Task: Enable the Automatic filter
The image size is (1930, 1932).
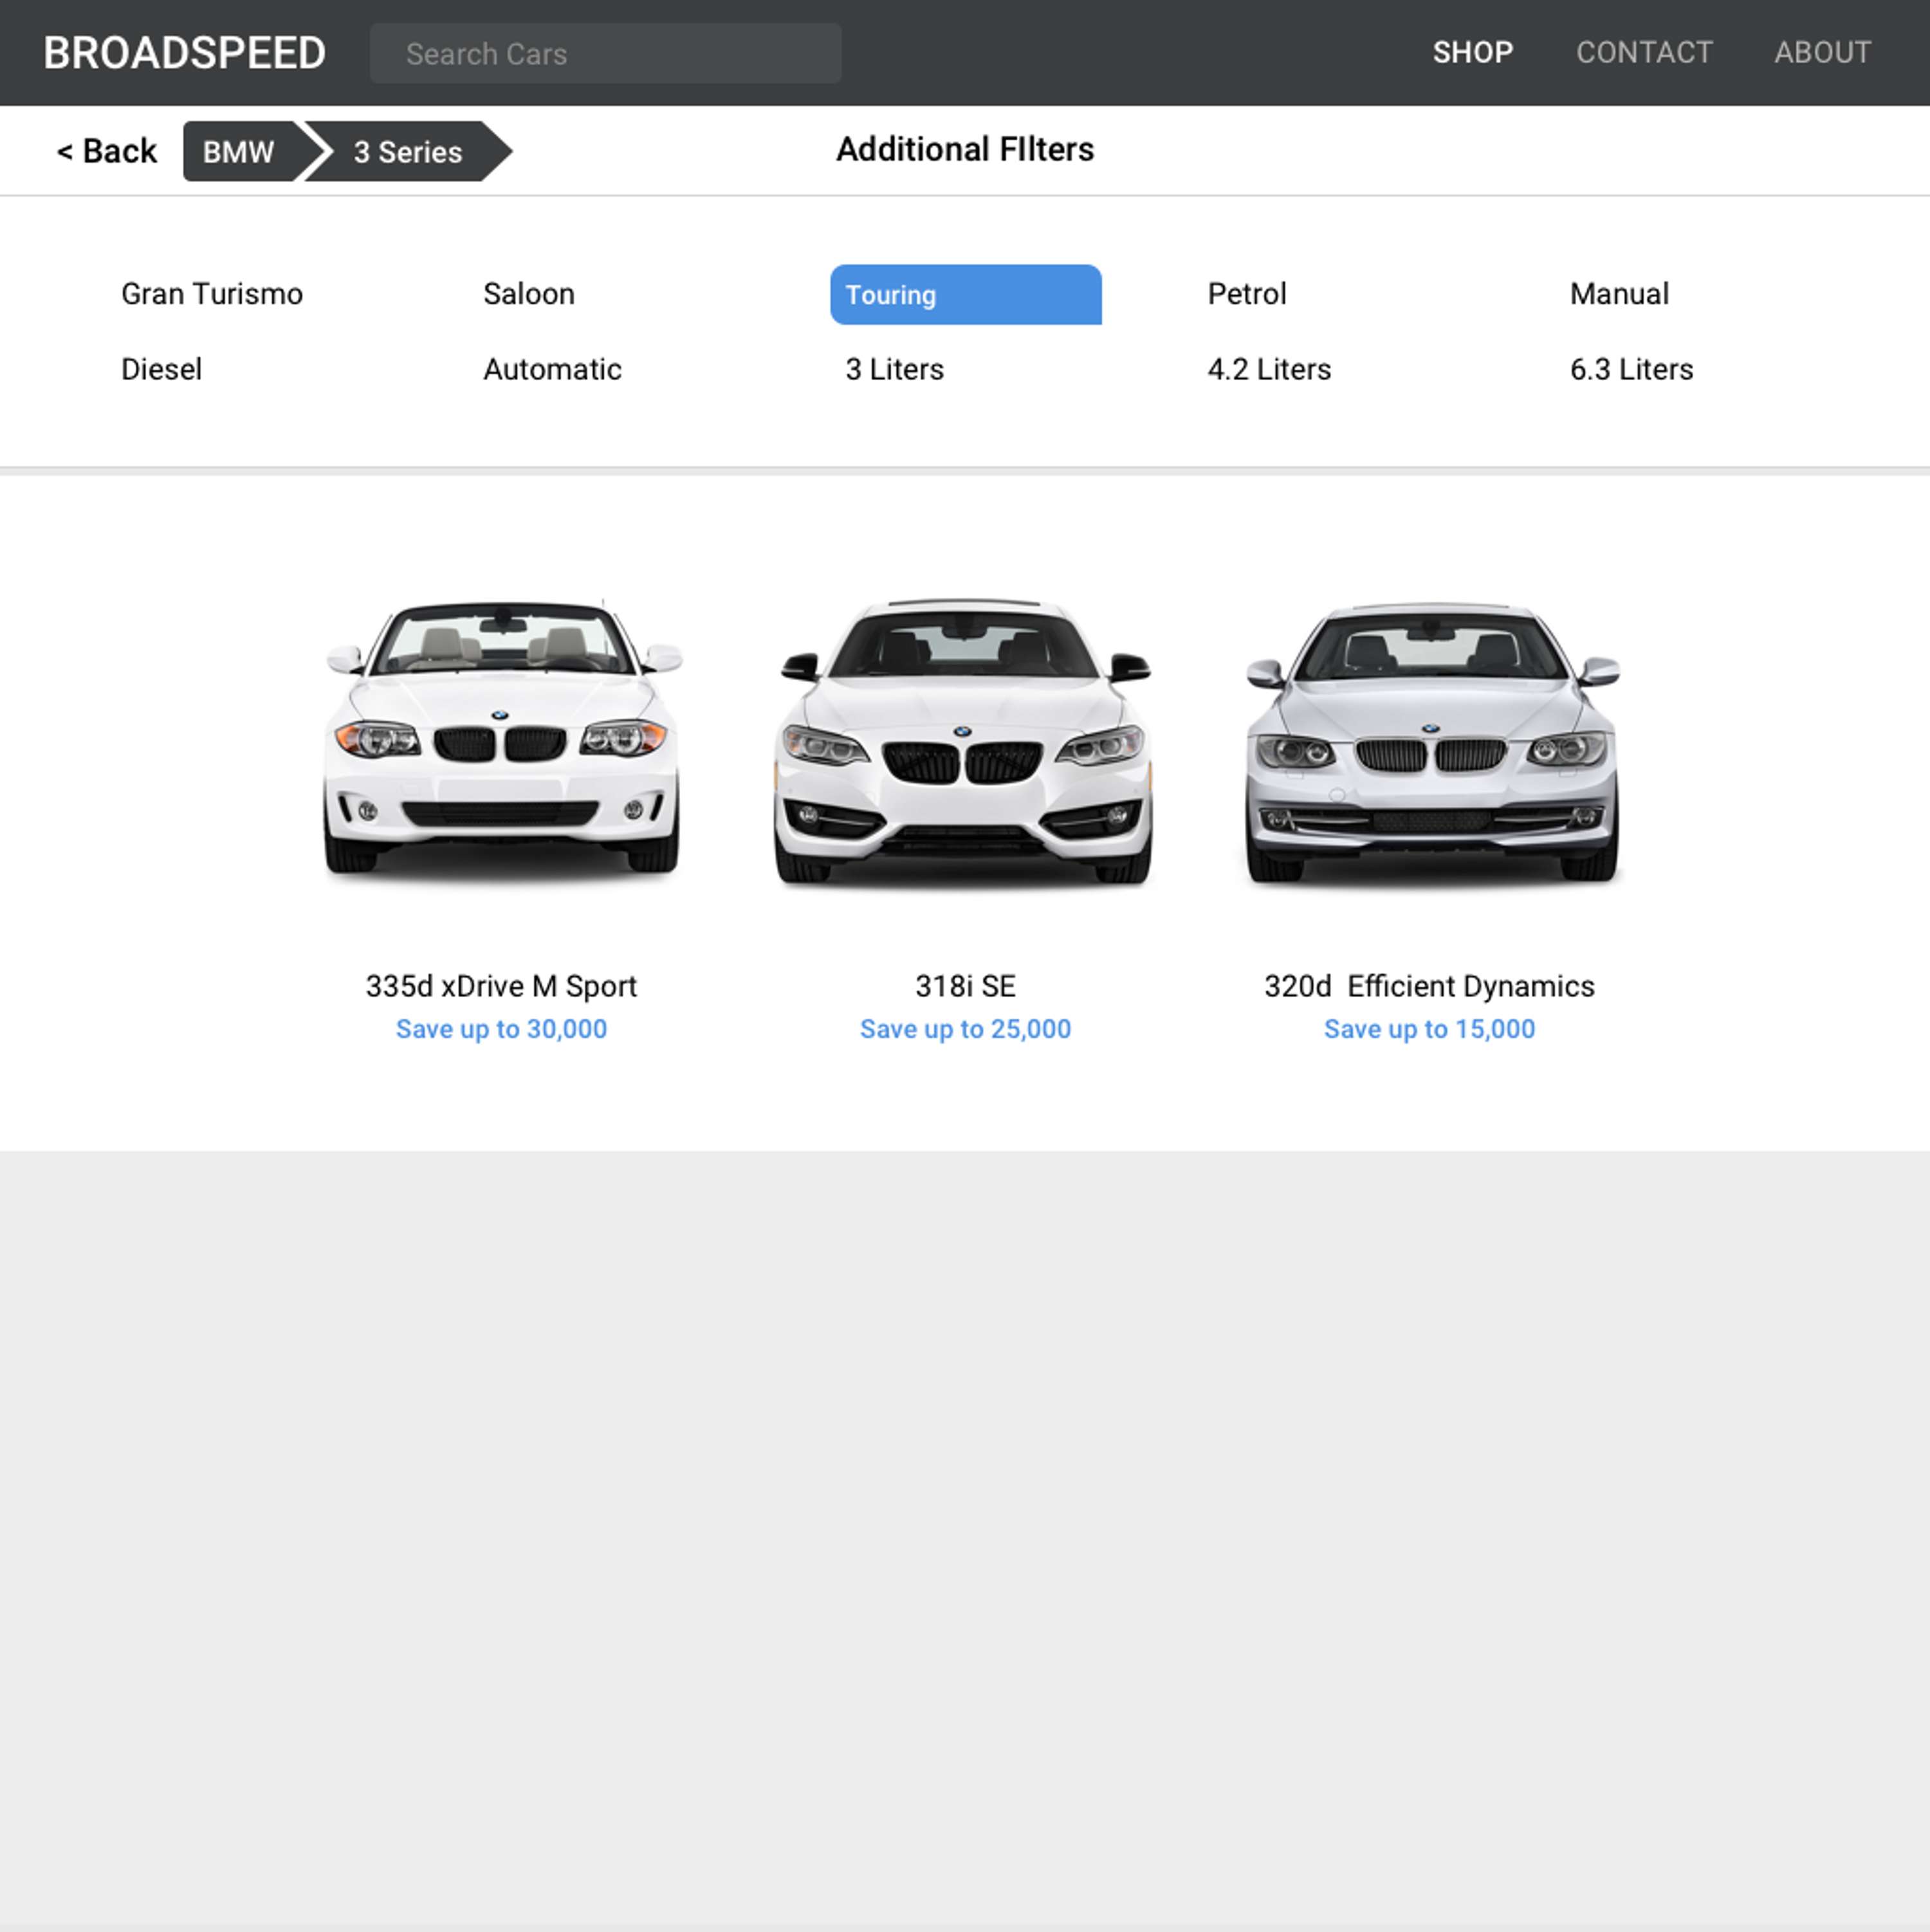Action: (x=552, y=369)
